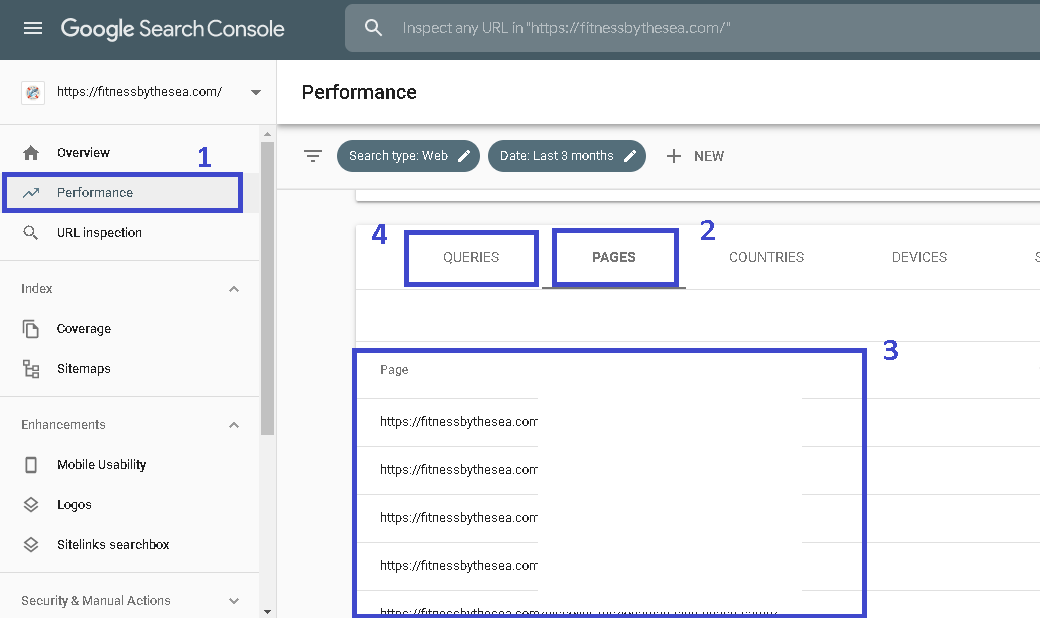The height and width of the screenshot is (618, 1040).
Task: Click the Overview home icon
Action: pos(31,153)
